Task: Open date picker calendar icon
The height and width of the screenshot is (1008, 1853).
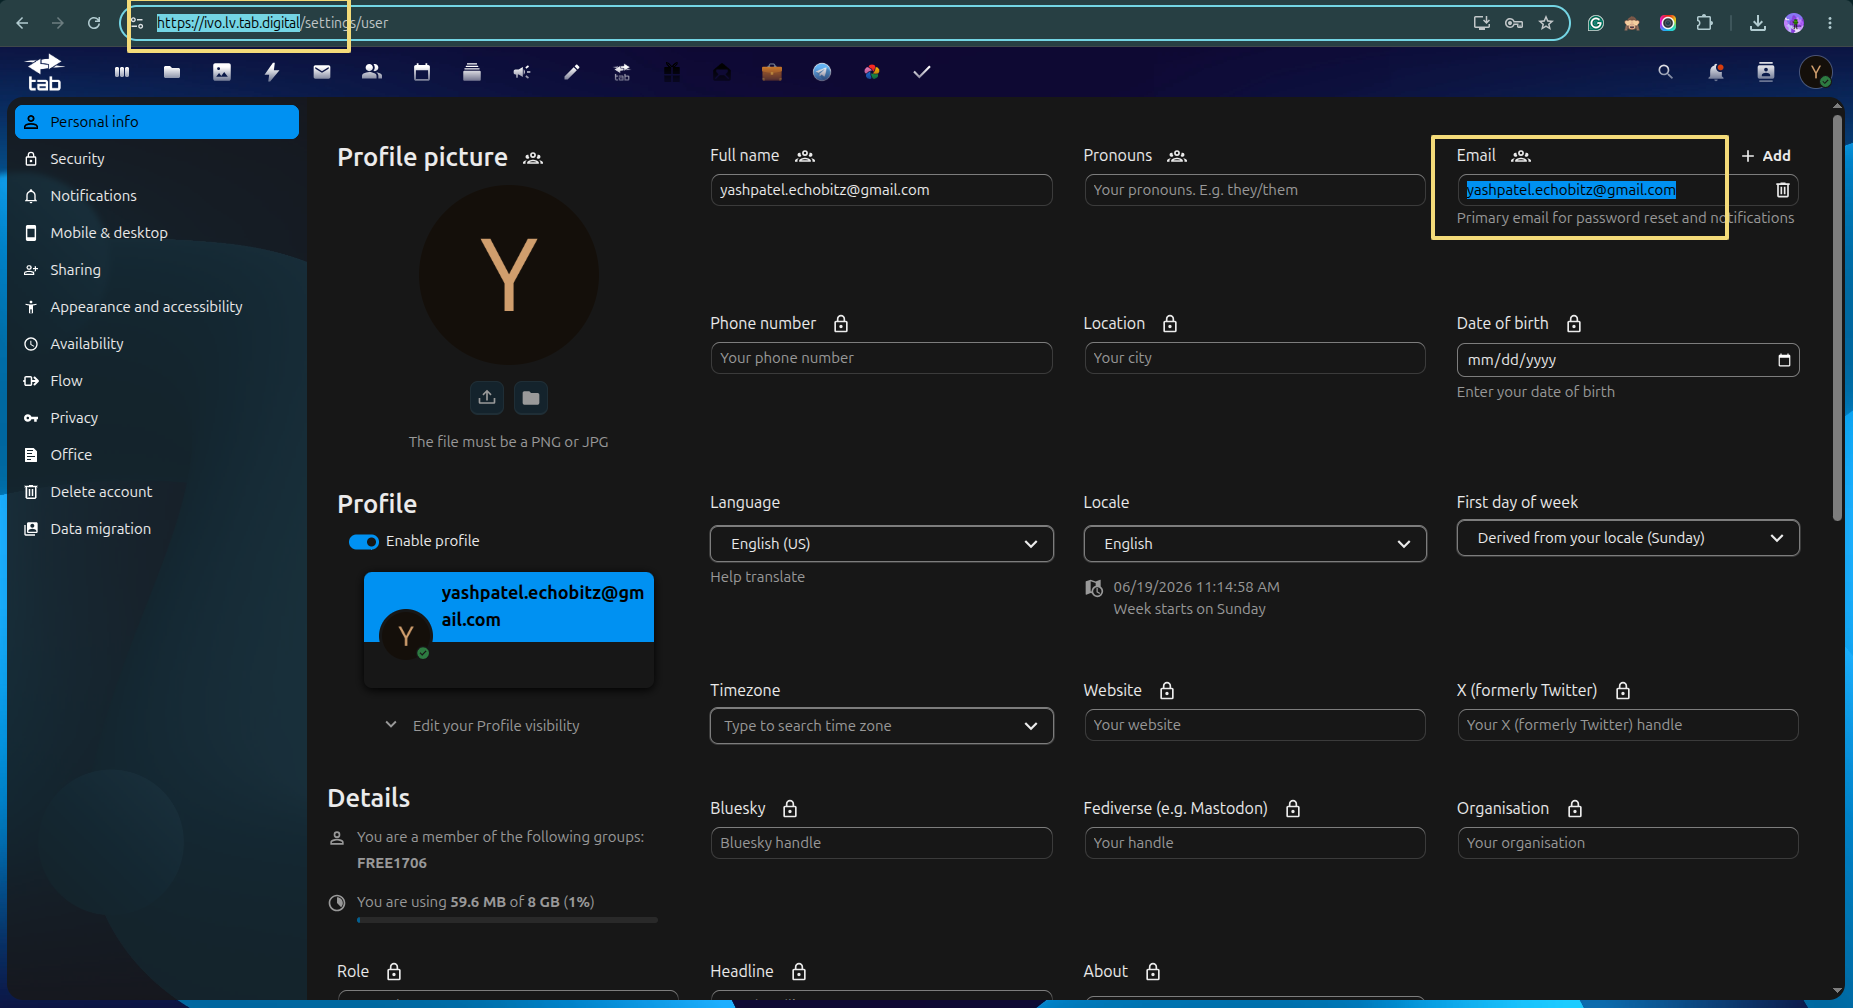Action: coord(1784,360)
